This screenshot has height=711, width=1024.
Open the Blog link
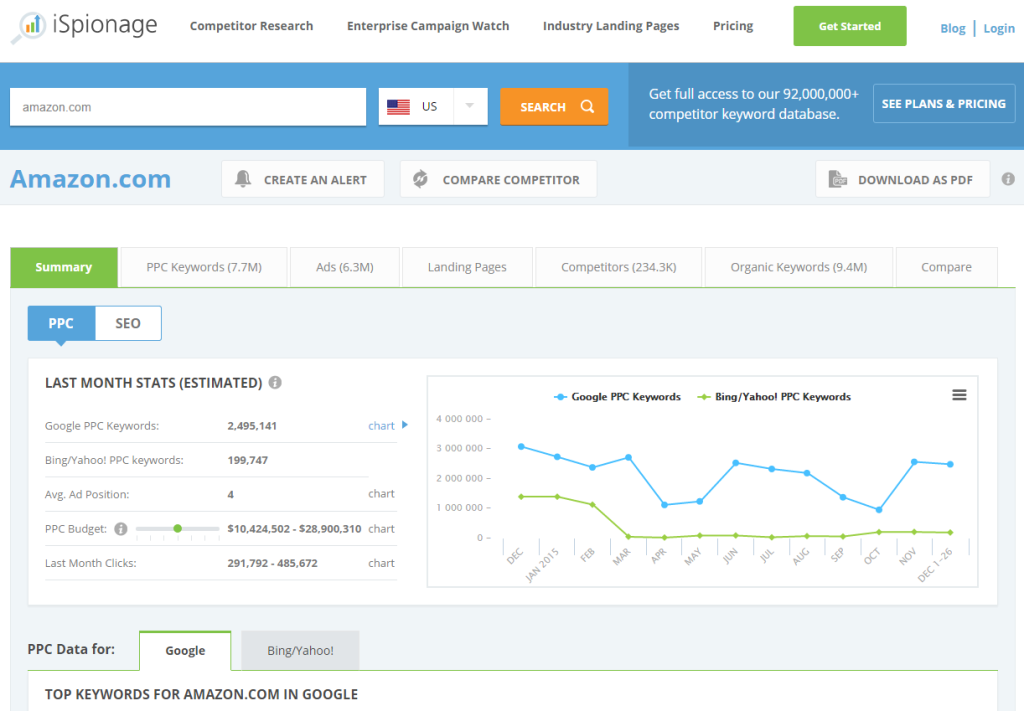pyautogui.click(x=953, y=29)
